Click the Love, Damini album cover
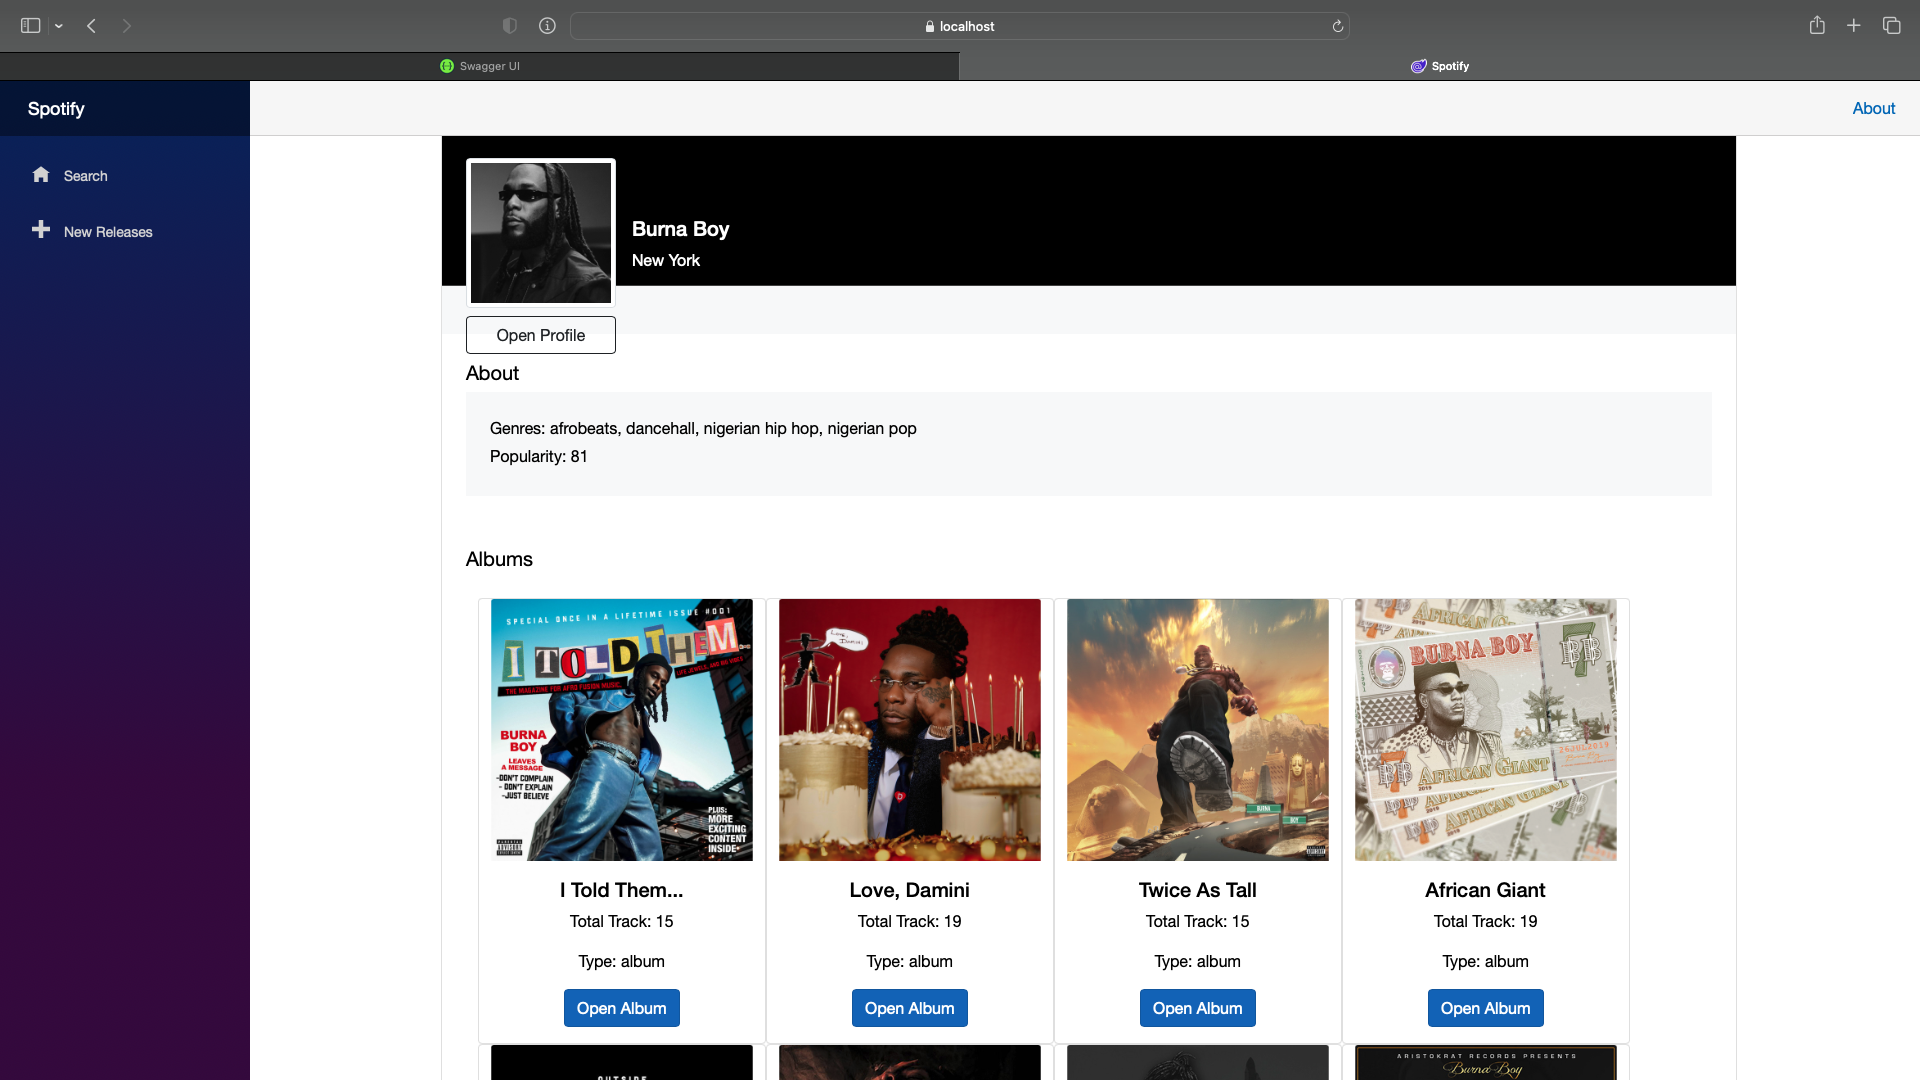The width and height of the screenshot is (1920, 1080). [909, 729]
